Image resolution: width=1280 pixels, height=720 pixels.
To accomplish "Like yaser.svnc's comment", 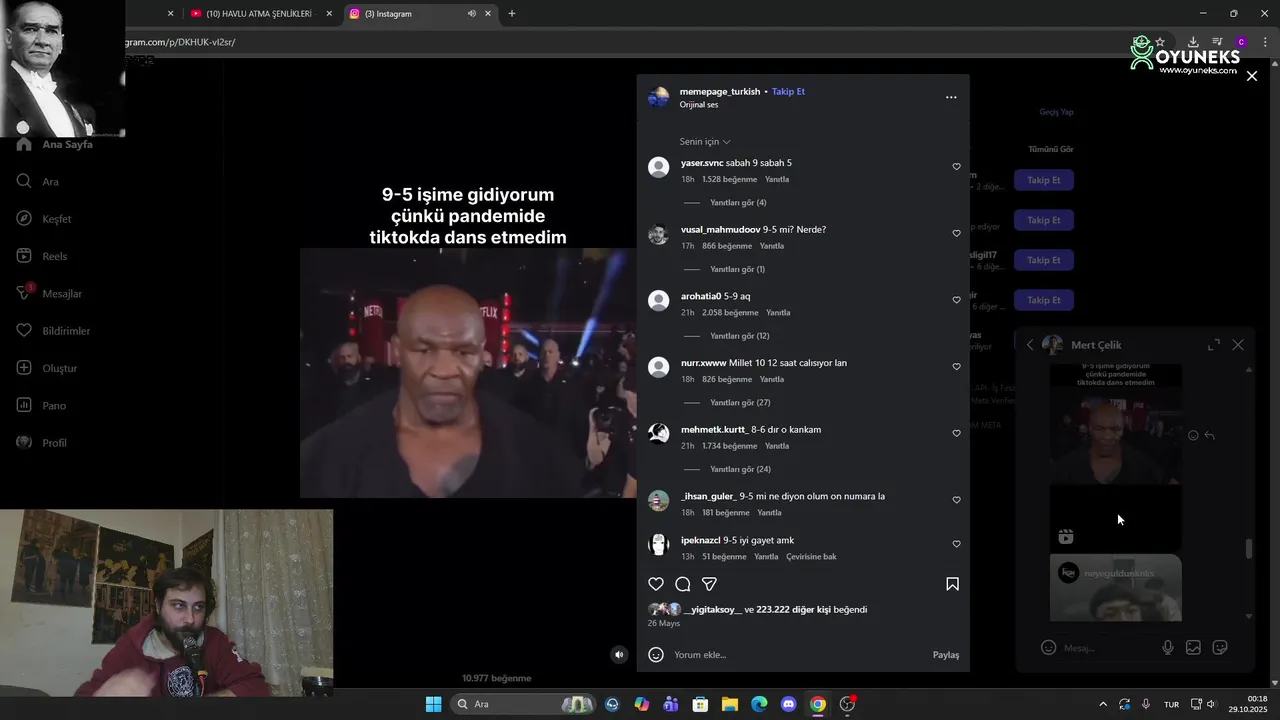I will click(x=956, y=167).
